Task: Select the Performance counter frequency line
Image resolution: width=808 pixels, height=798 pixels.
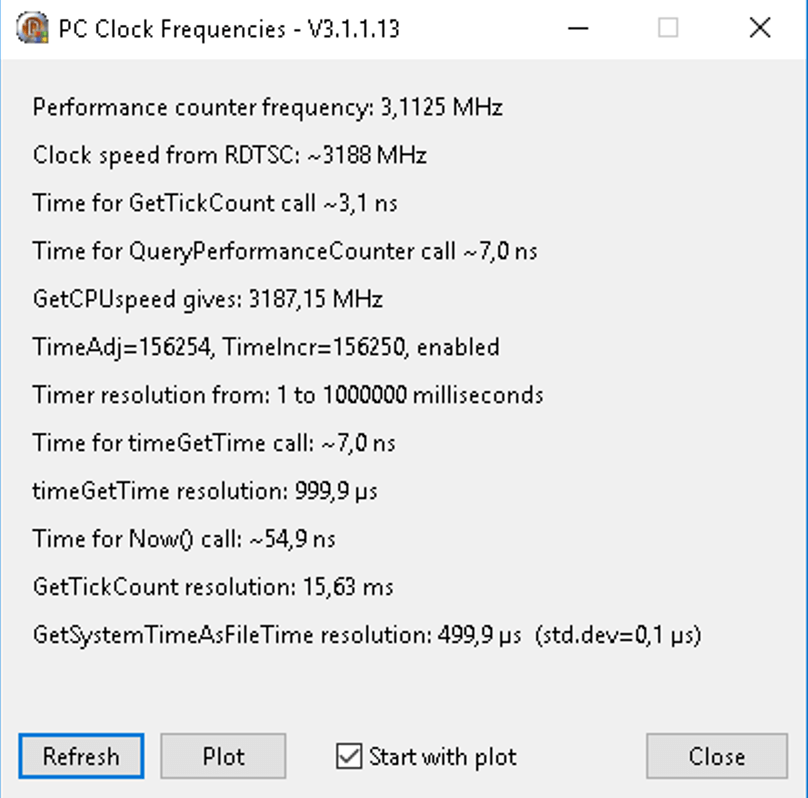Action: [267, 107]
